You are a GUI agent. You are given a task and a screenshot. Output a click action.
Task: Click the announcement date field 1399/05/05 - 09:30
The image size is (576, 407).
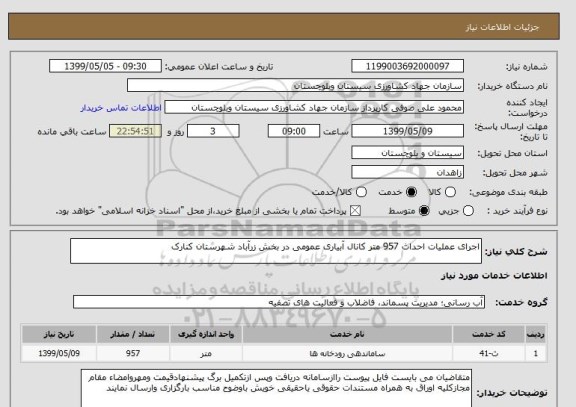(x=105, y=66)
